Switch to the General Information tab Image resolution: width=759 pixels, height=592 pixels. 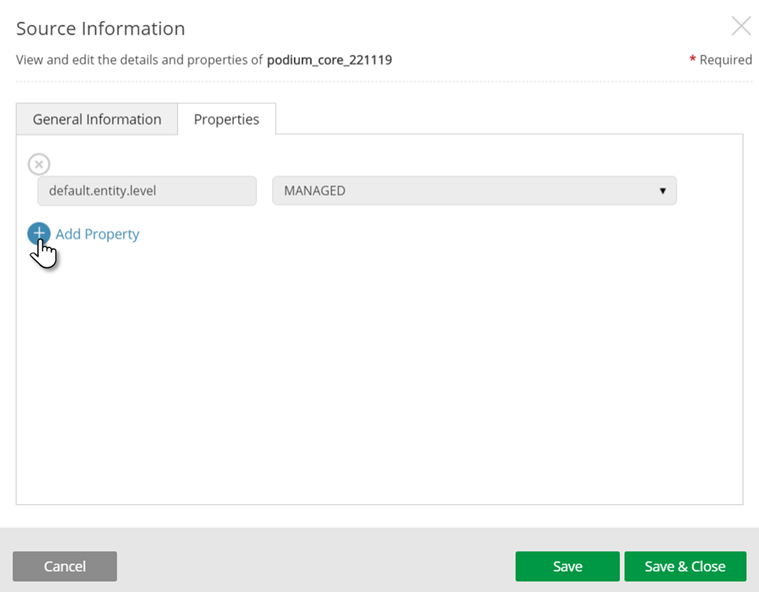(97, 119)
